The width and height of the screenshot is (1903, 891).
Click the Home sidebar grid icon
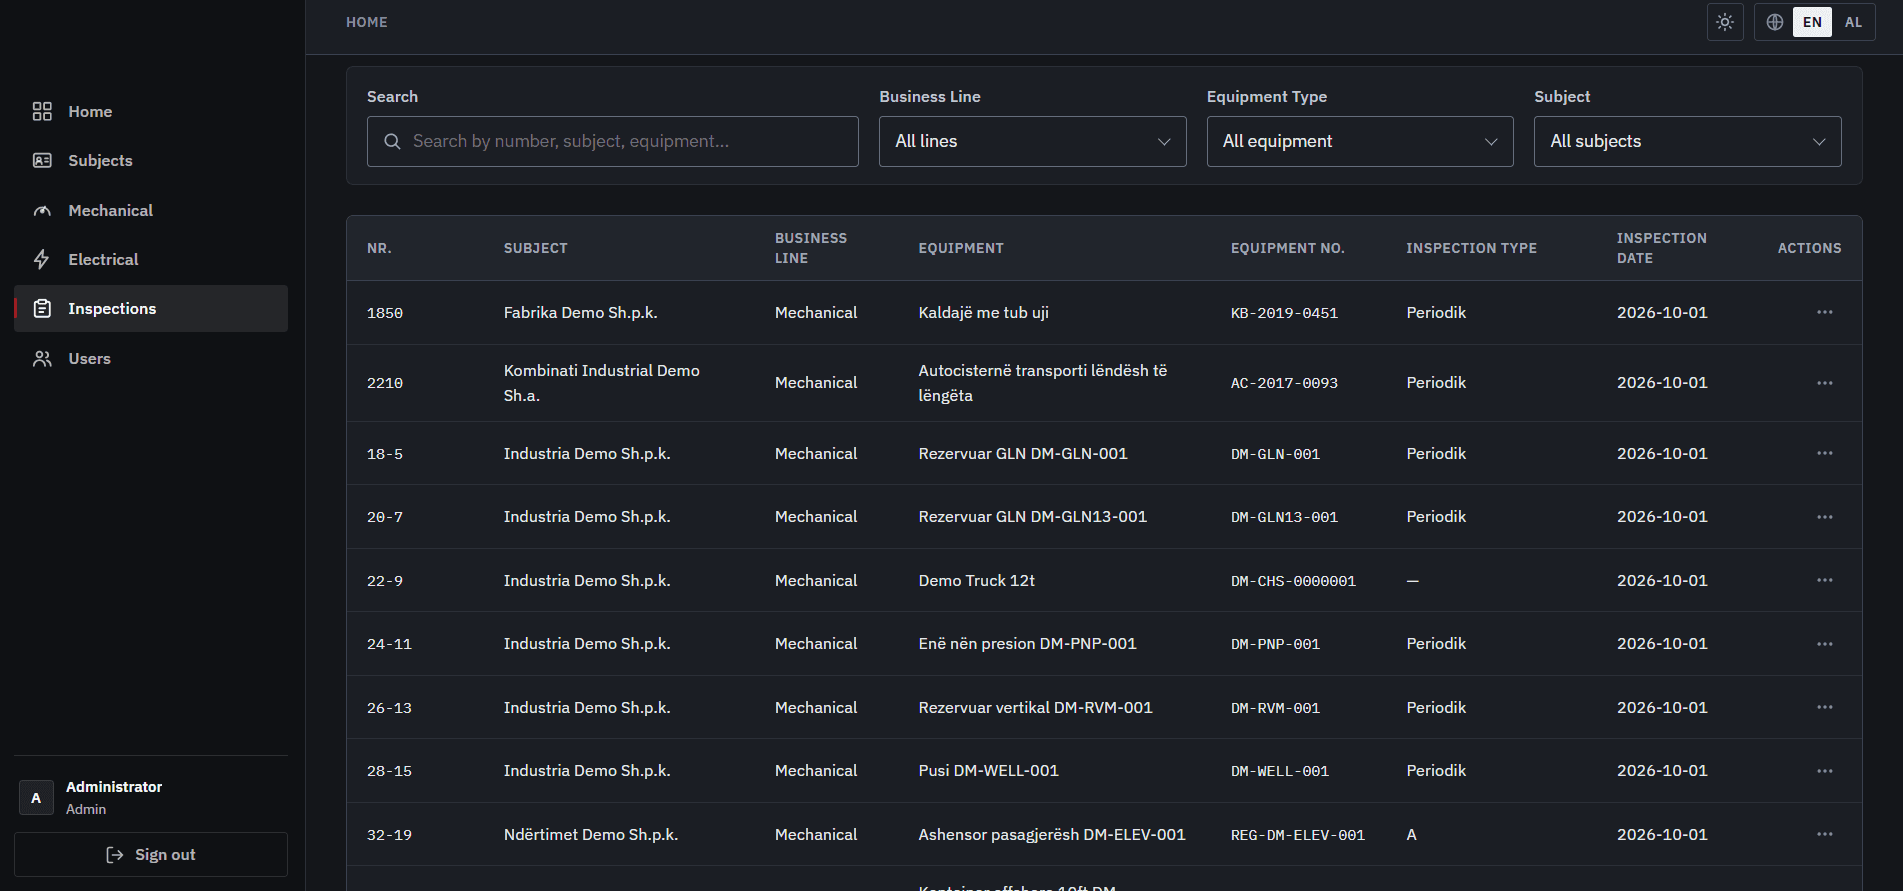tap(42, 112)
